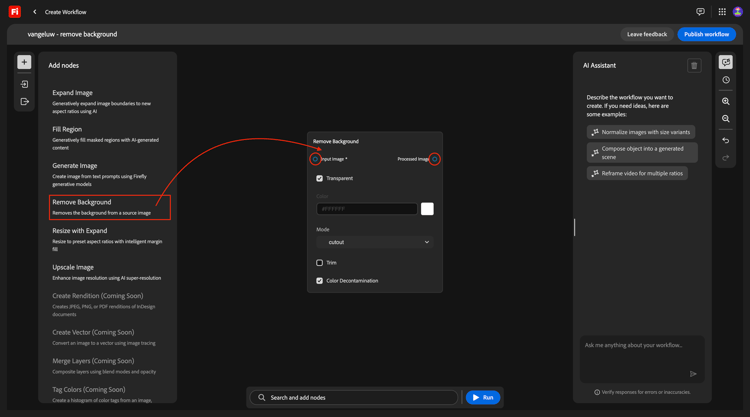Image resolution: width=750 pixels, height=417 pixels.
Task: Click the output node icon in left toolbar
Action: click(x=24, y=101)
